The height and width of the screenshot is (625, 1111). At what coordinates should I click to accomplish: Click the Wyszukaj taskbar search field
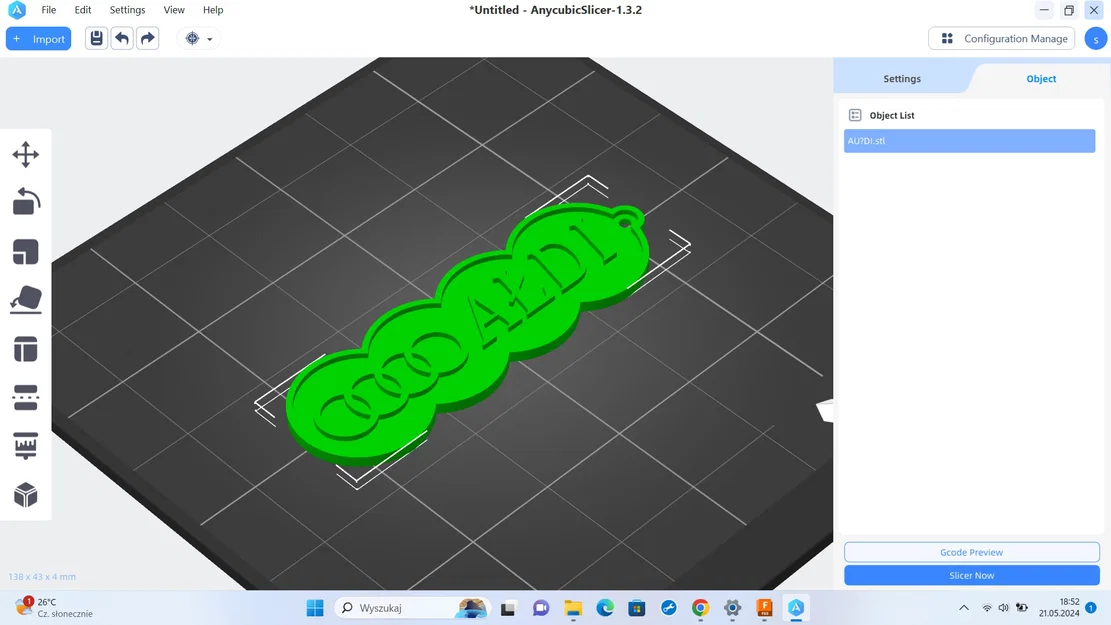pos(411,608)
